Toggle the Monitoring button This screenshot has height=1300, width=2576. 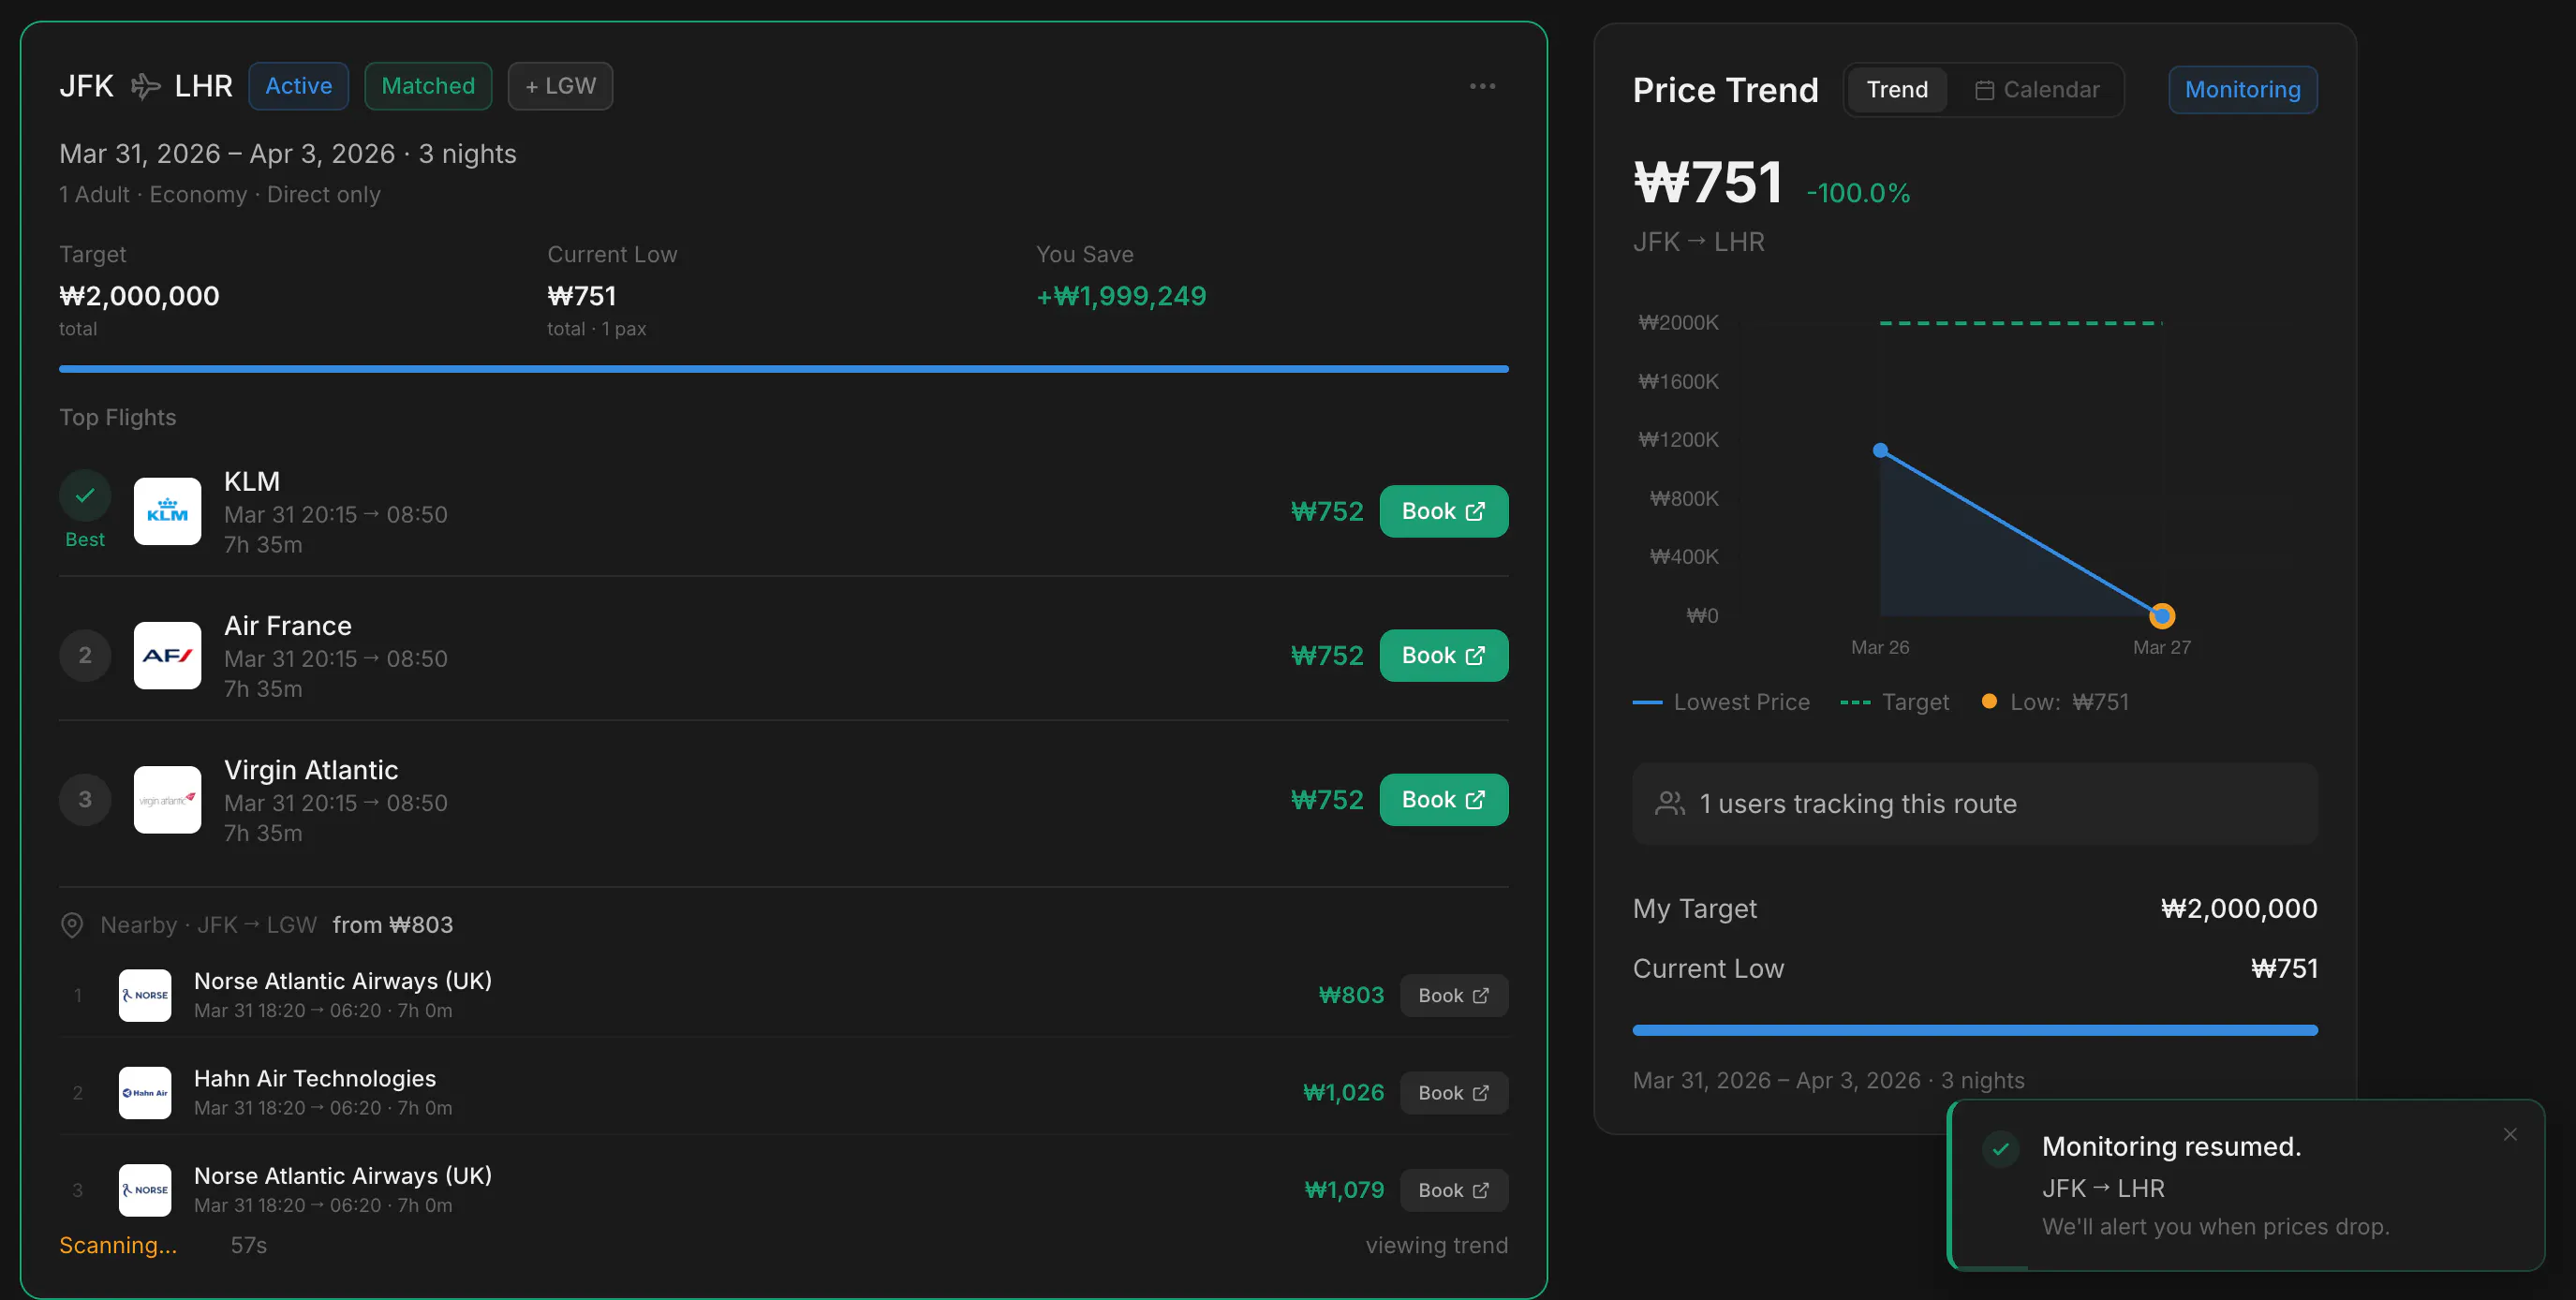click(x=2242, y=90)
